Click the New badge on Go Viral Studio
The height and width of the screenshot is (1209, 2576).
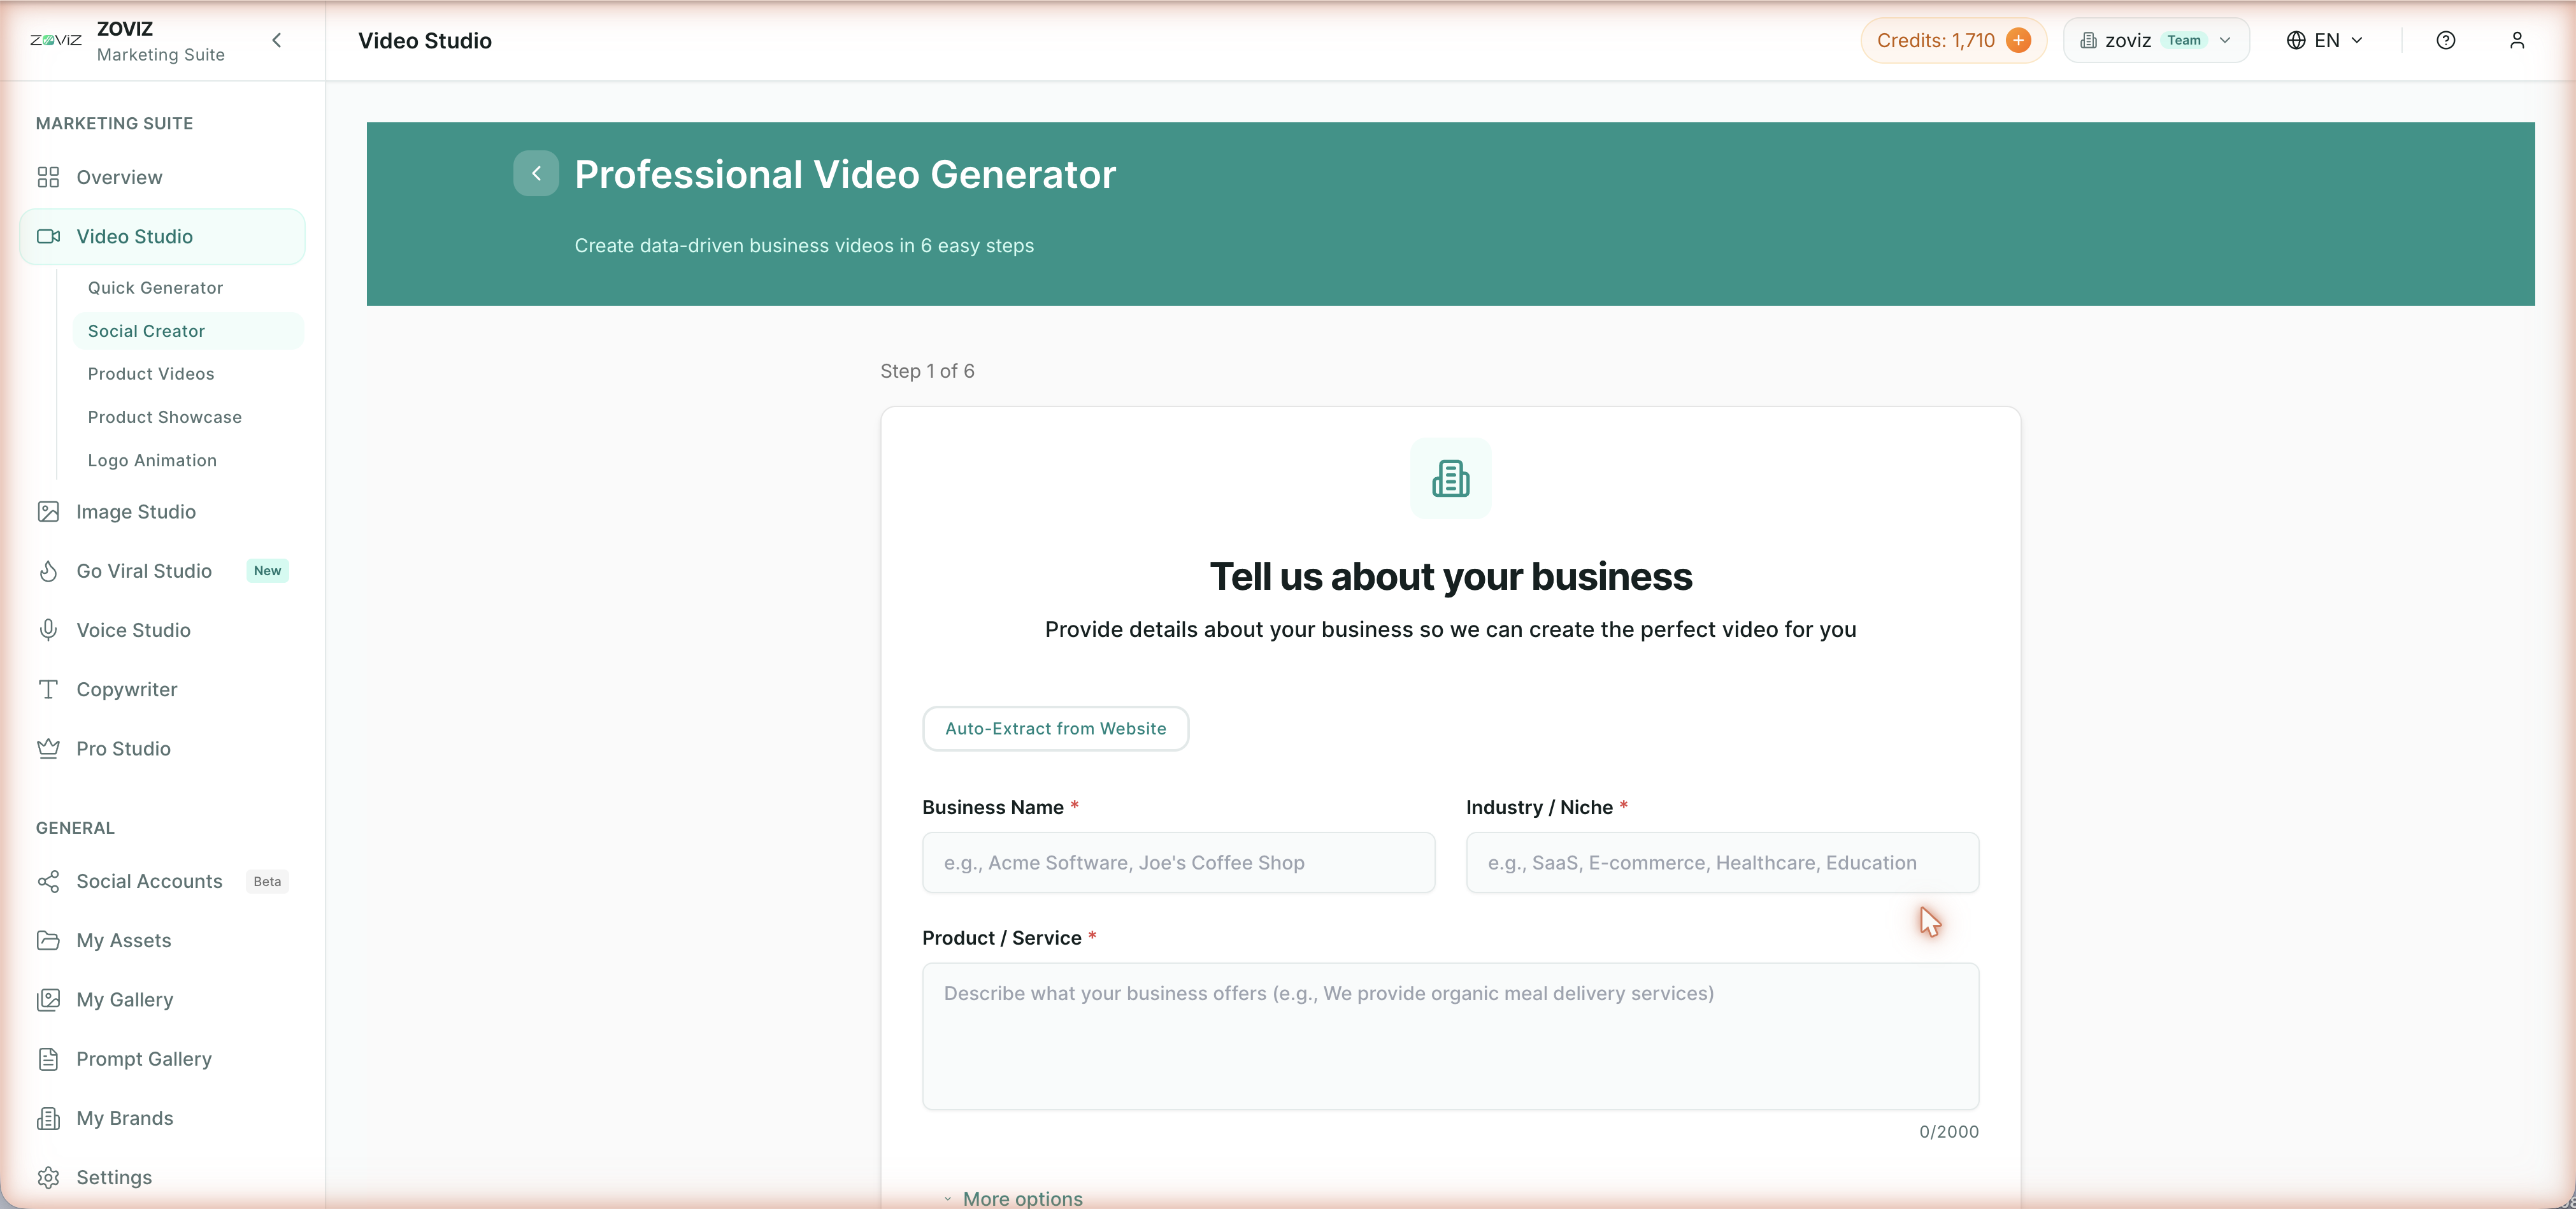click(267, 571)
